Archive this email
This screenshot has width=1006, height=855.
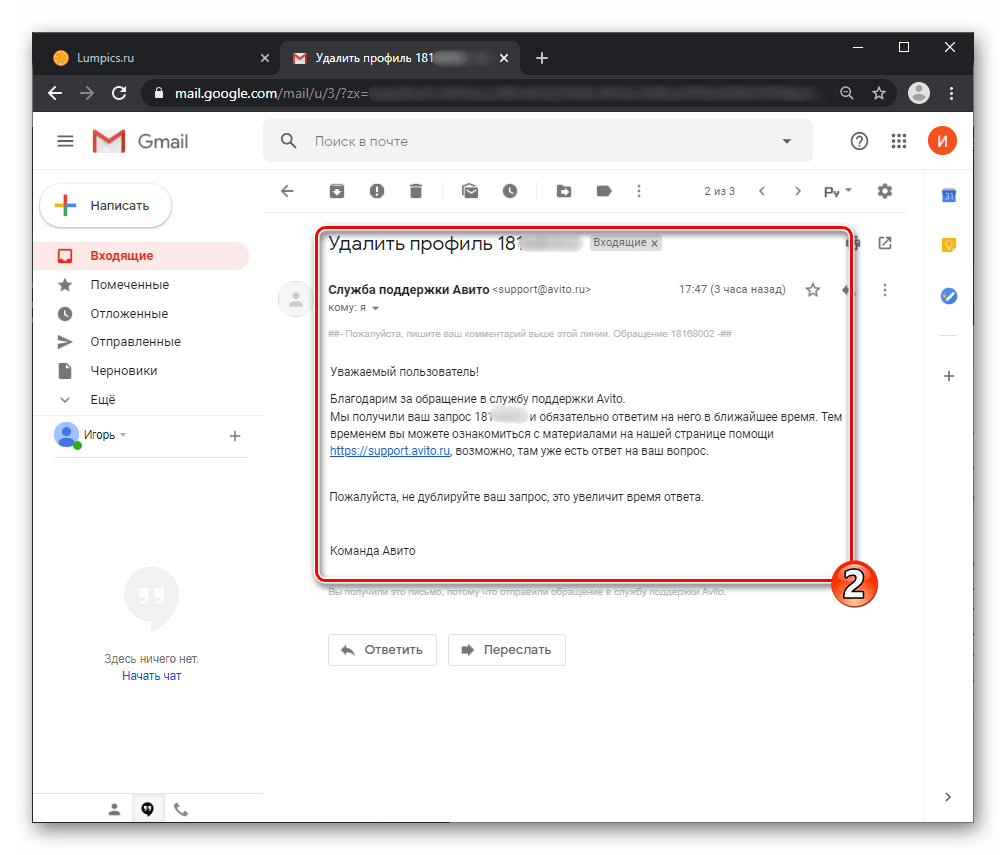337,191
